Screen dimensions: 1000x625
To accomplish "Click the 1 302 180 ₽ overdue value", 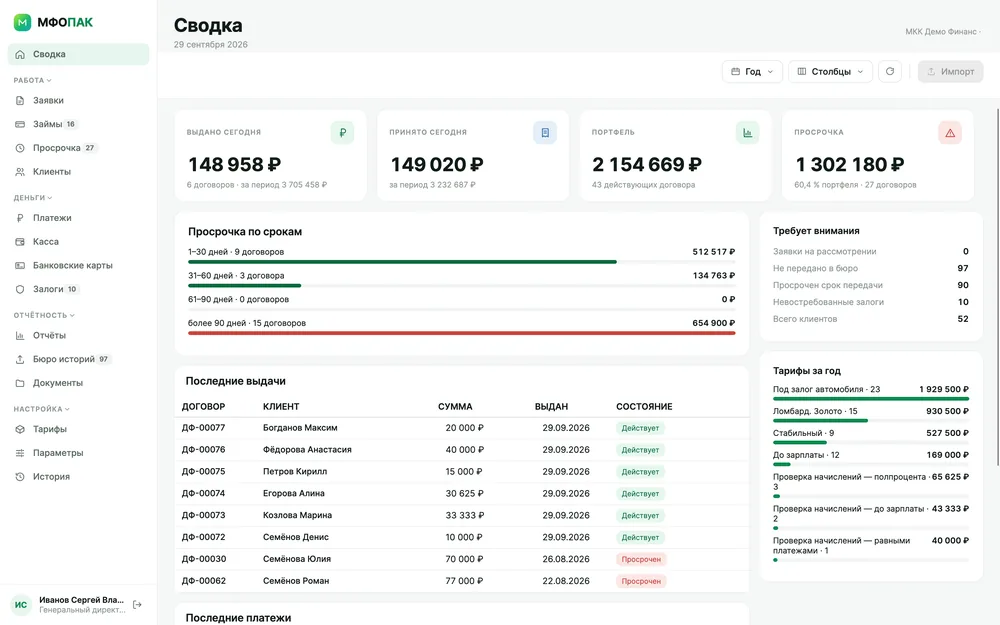I will tap(849, 165).
